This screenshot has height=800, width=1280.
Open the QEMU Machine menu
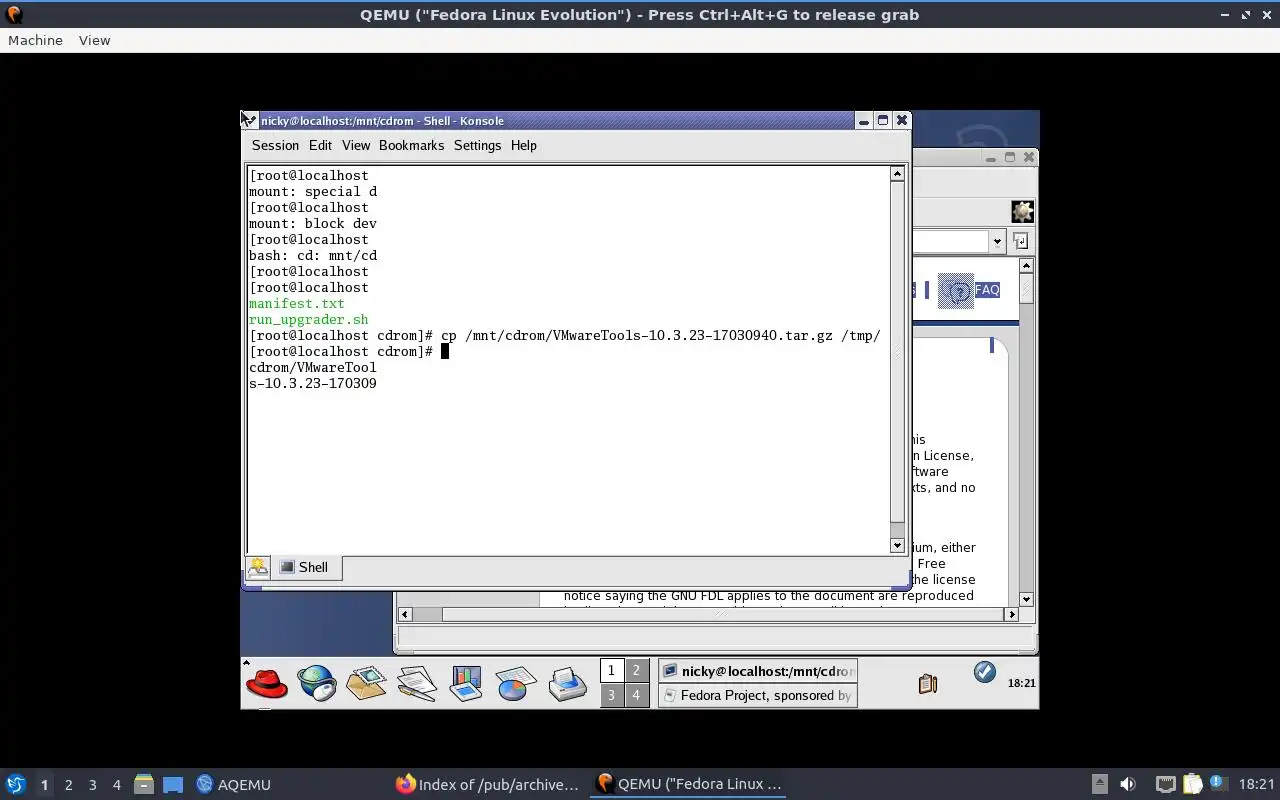[35, 40]
